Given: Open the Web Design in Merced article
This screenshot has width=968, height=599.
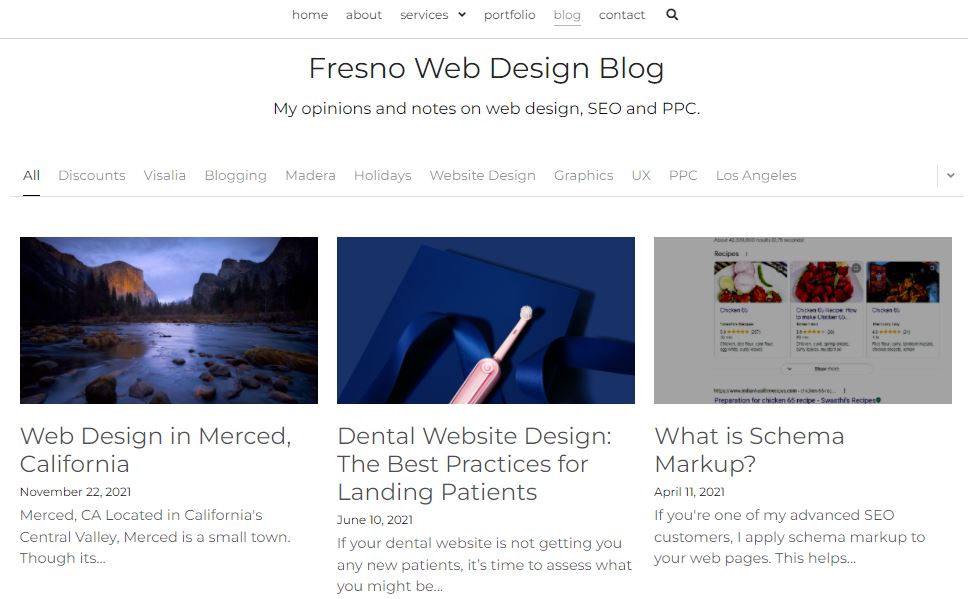Looking at the screenshot, I should tap(155, 450).
